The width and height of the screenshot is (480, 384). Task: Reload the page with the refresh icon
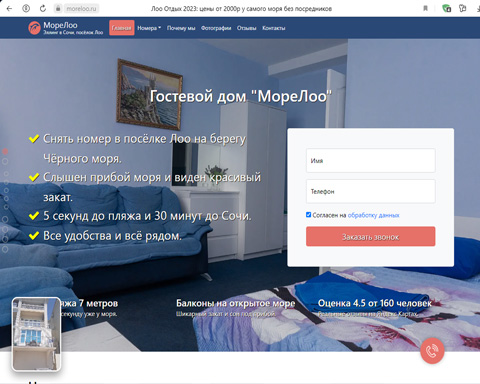pos(43,8)
